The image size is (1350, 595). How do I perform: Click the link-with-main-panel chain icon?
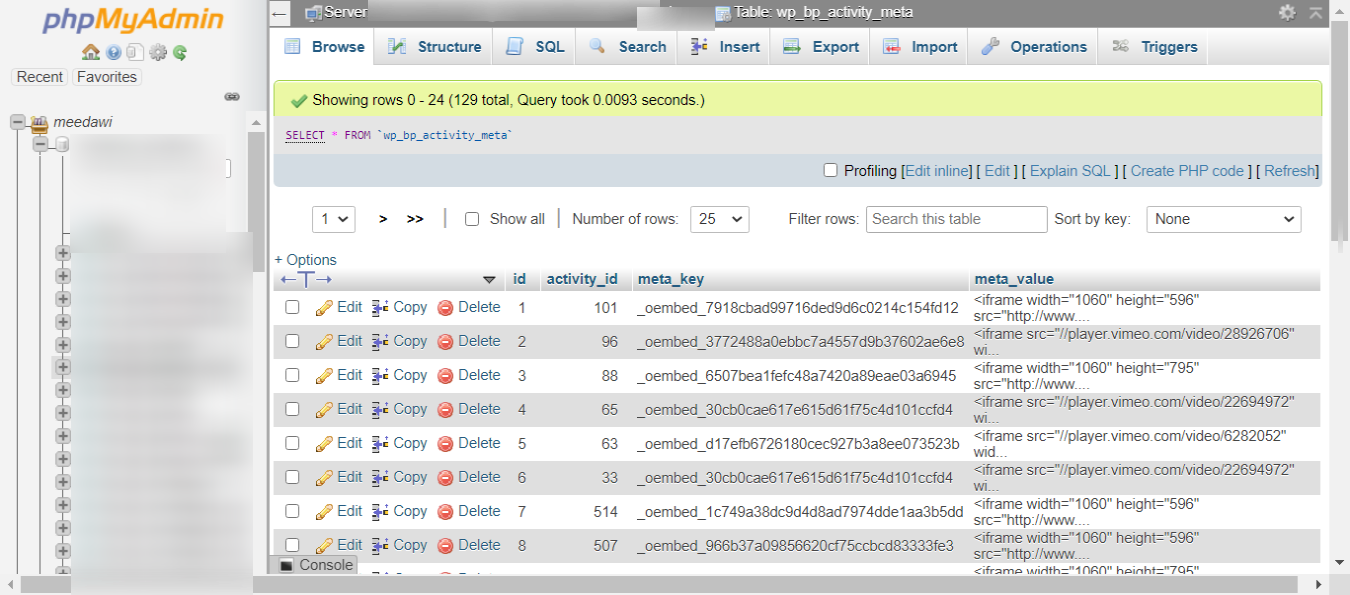click(232, 97)
